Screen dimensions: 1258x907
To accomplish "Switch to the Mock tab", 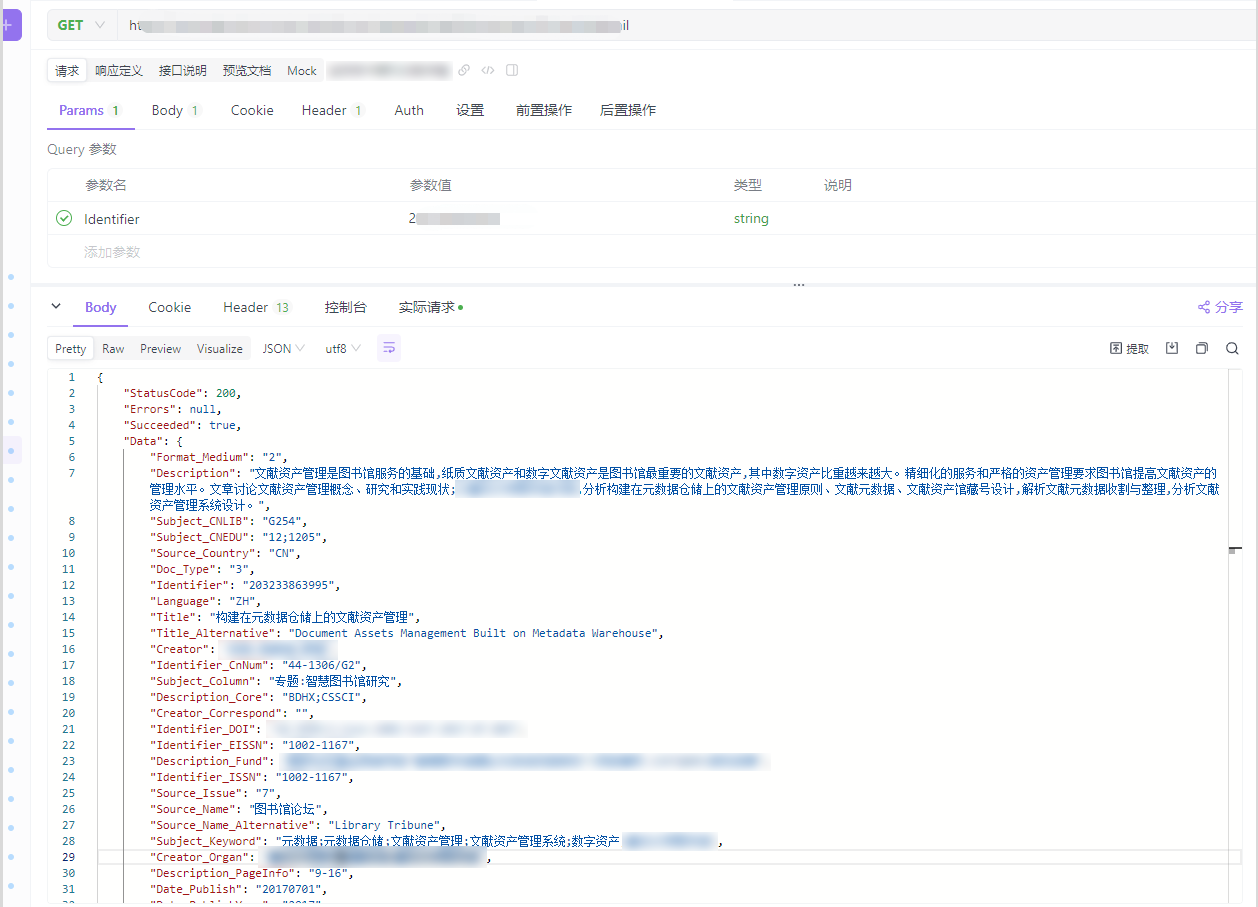I will coord(302,71).
